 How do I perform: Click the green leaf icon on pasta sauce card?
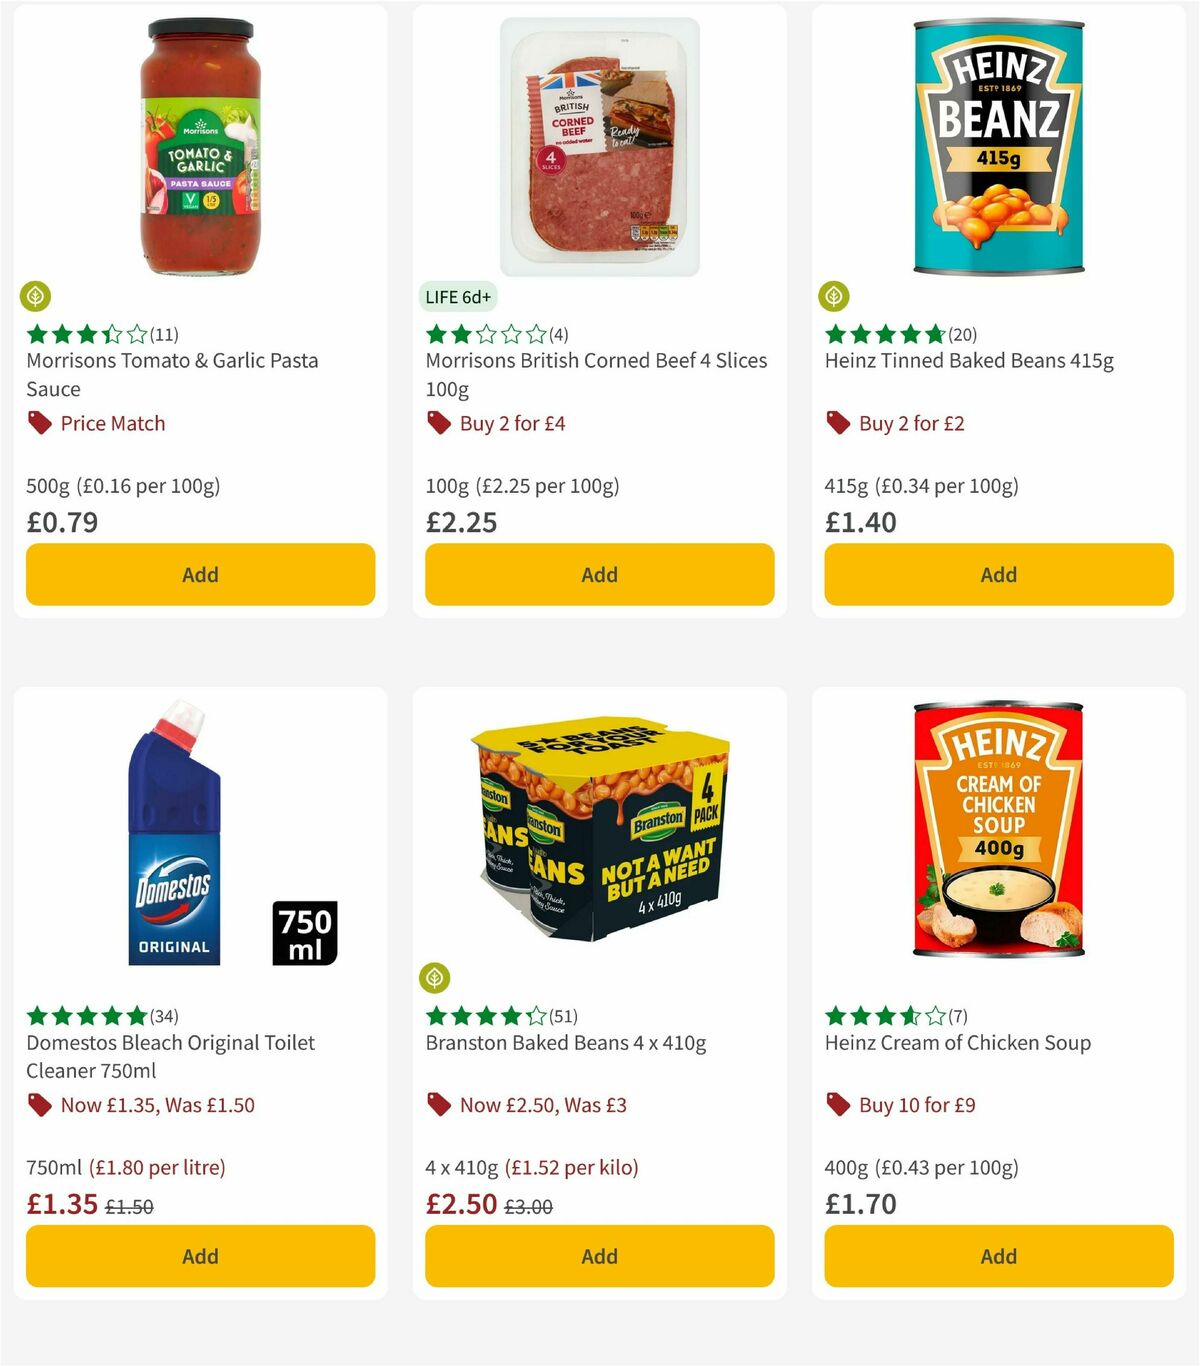point(36,296)
